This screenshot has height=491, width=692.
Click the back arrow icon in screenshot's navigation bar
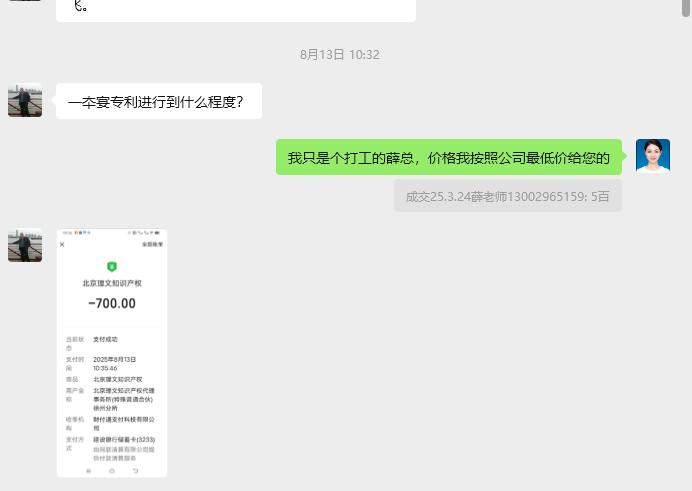(x=135, y=471)
